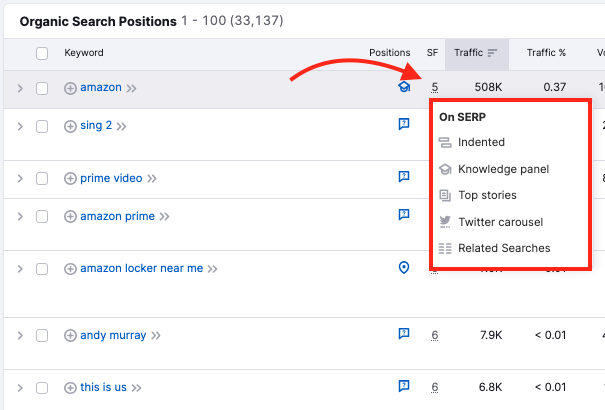Click the SERP feature icon in this is us row
Screen dimensions: 605x410
coord(404,386)
